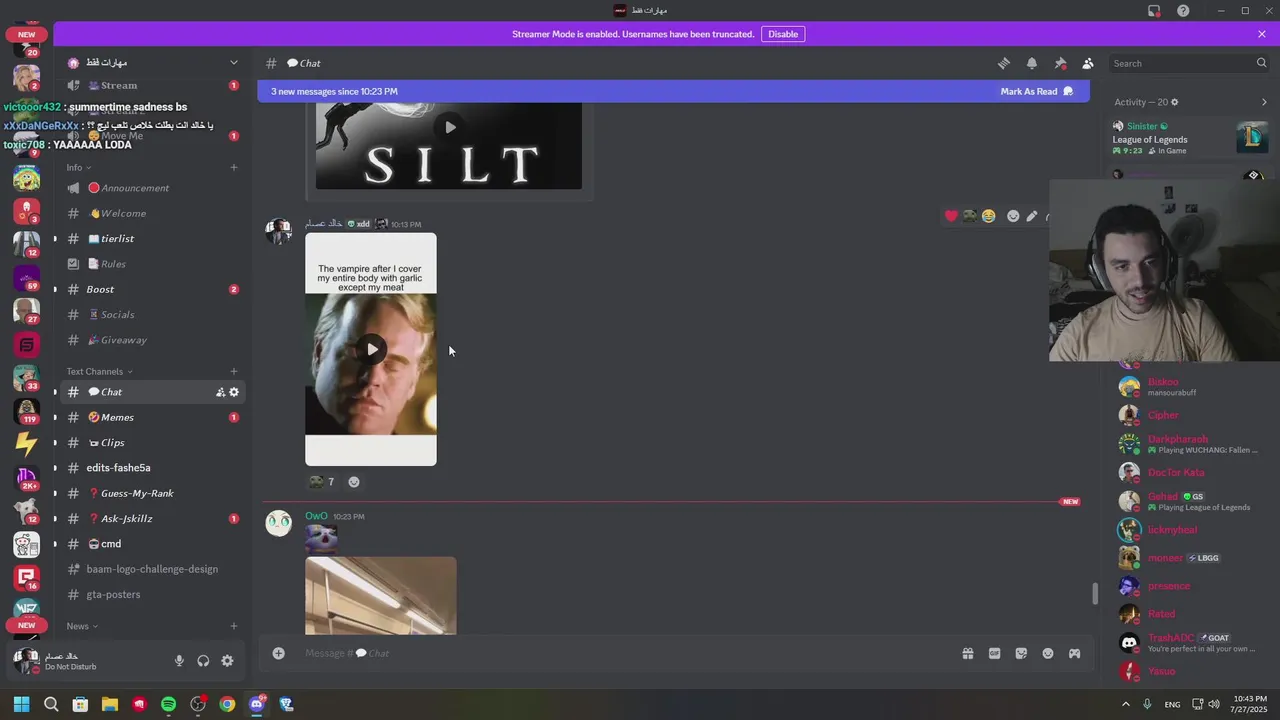This screenshot has width=1280, height=720.
Task: Click Mark As Read button
Action: click(1036, 91)
